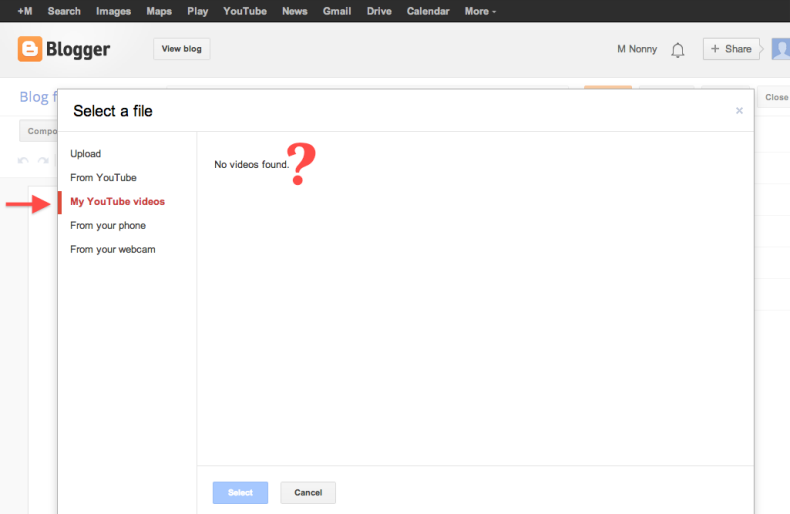Open YouTube in the Google bar
This screenshot has width=790, height=514.
(245, 11)
